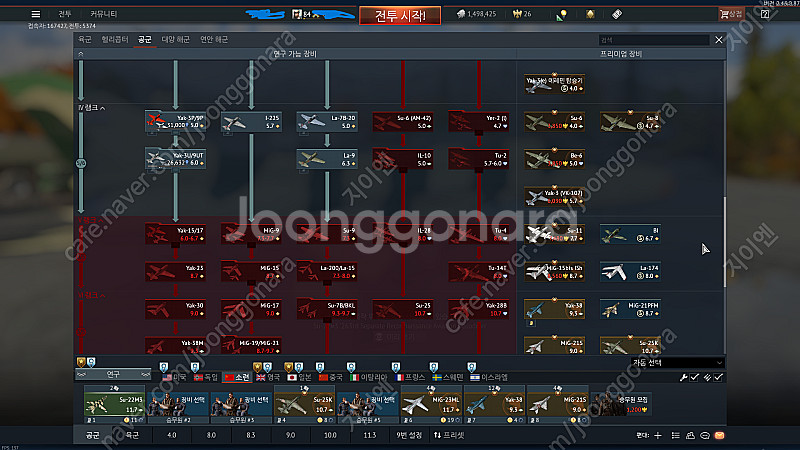The height and width of the screenshot is (450, 800).
Task: Toggle the checkbox beside the wrench icon
Action: click(694, 378)
